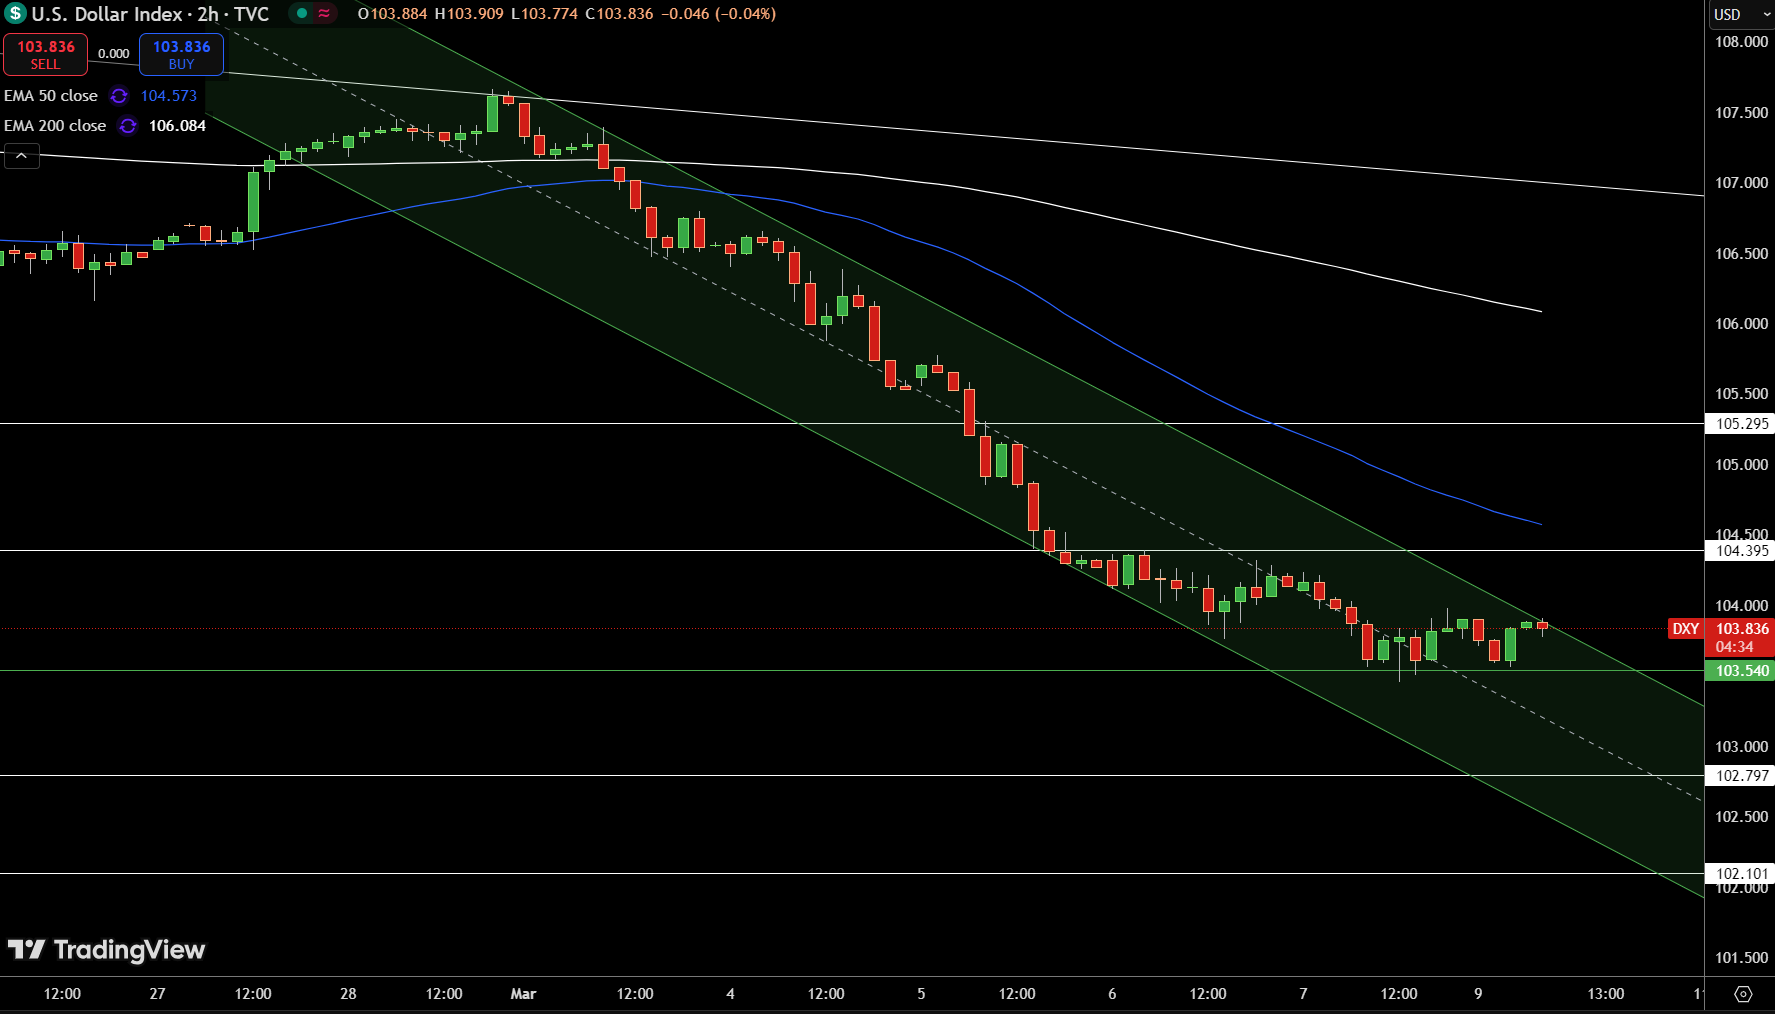Click the 103.836 BUY button
This screenshot has height=1014, width=1775.
point(181,55)
